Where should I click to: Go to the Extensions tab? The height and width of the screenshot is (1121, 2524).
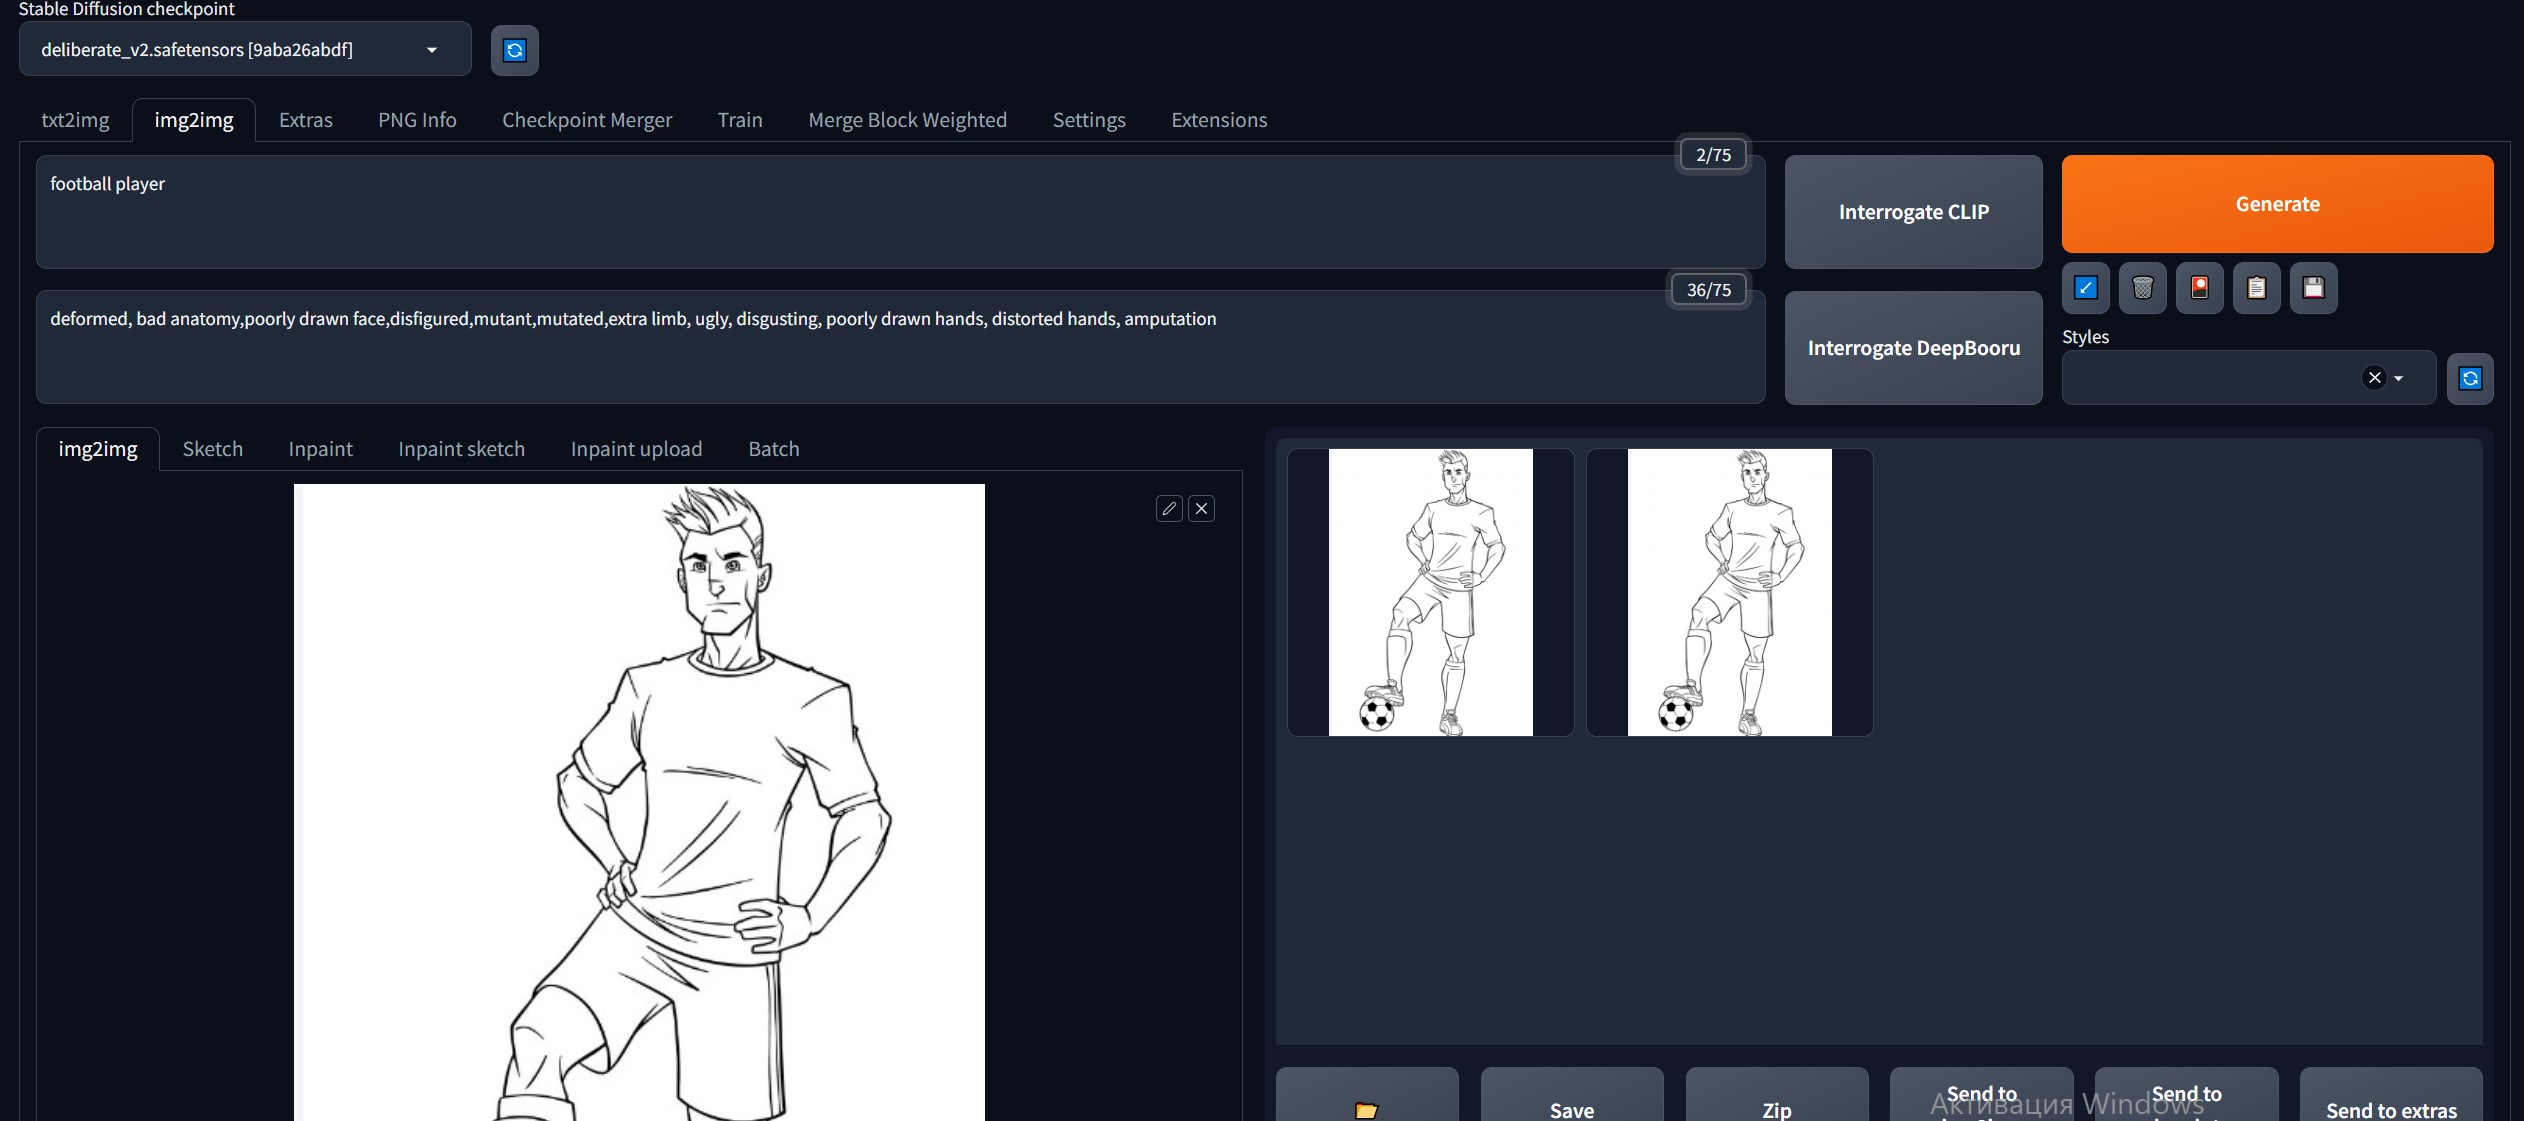click(x=1218, y=120)
